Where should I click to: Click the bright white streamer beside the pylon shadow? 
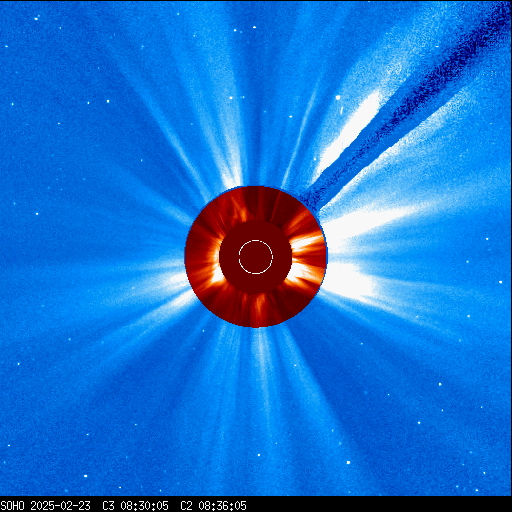[350, 130]
